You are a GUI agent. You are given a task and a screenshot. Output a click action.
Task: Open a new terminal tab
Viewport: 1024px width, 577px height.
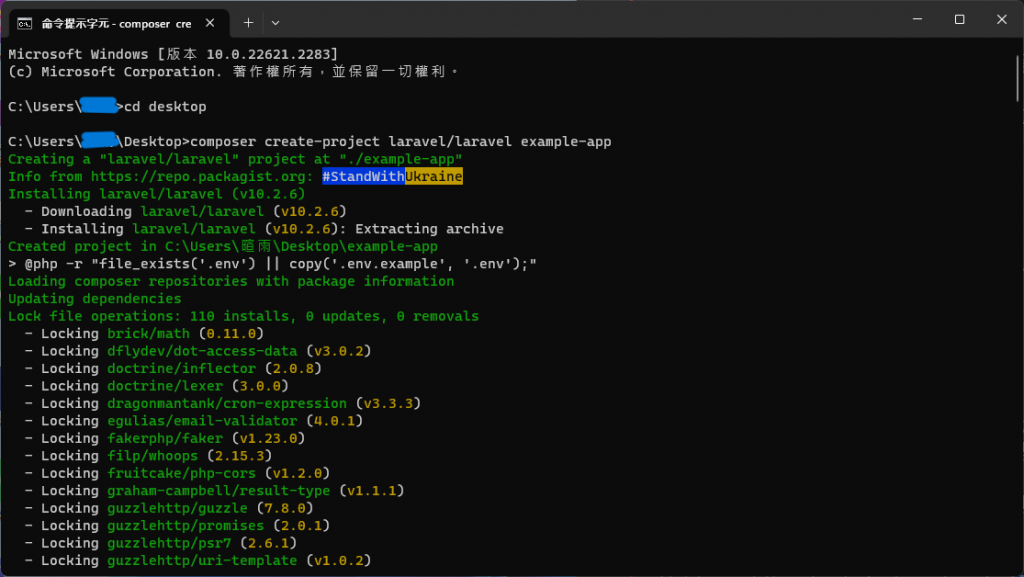click(x=248, y=23)
